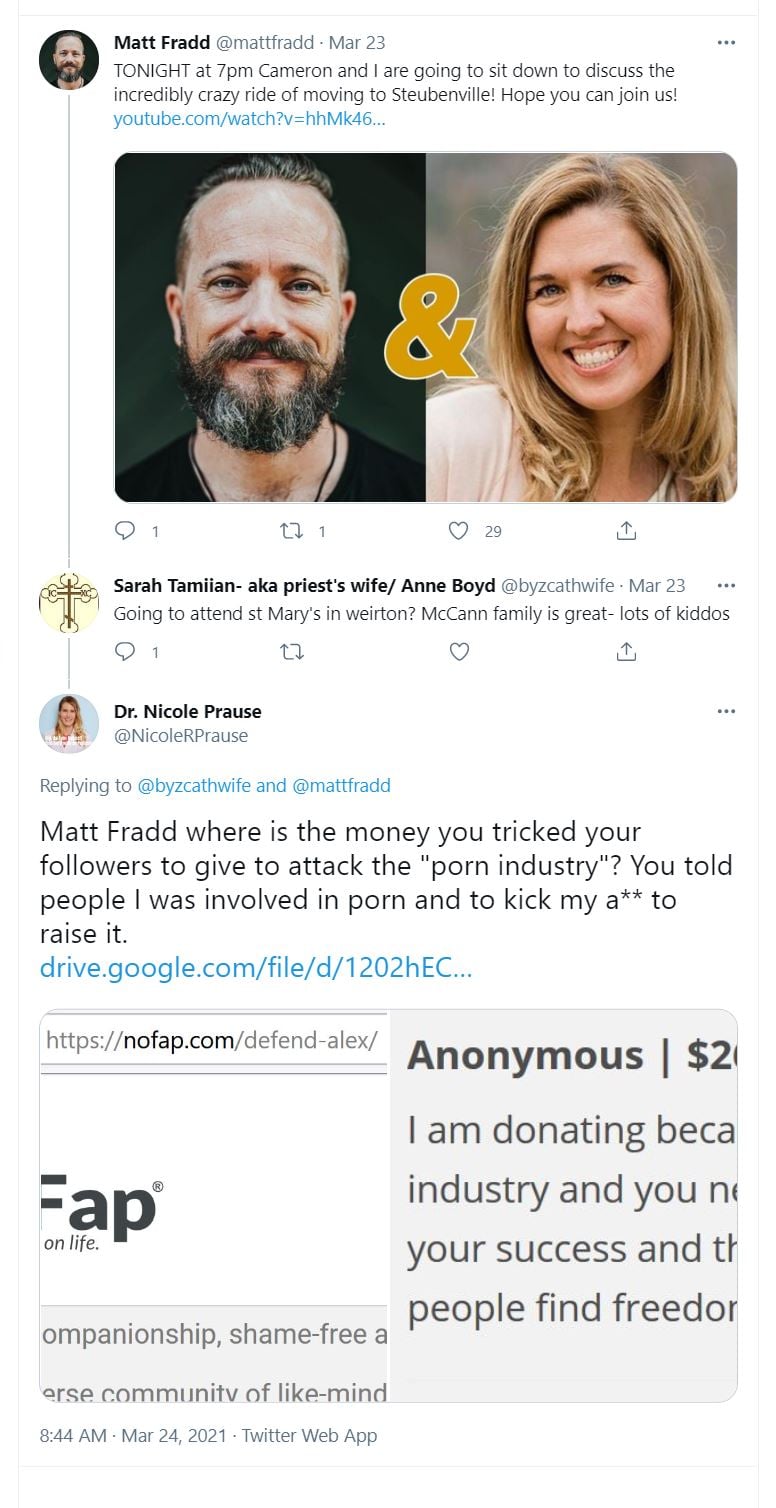Open more options on Dr. Nicole Prause's tweet

pos(727,712)
